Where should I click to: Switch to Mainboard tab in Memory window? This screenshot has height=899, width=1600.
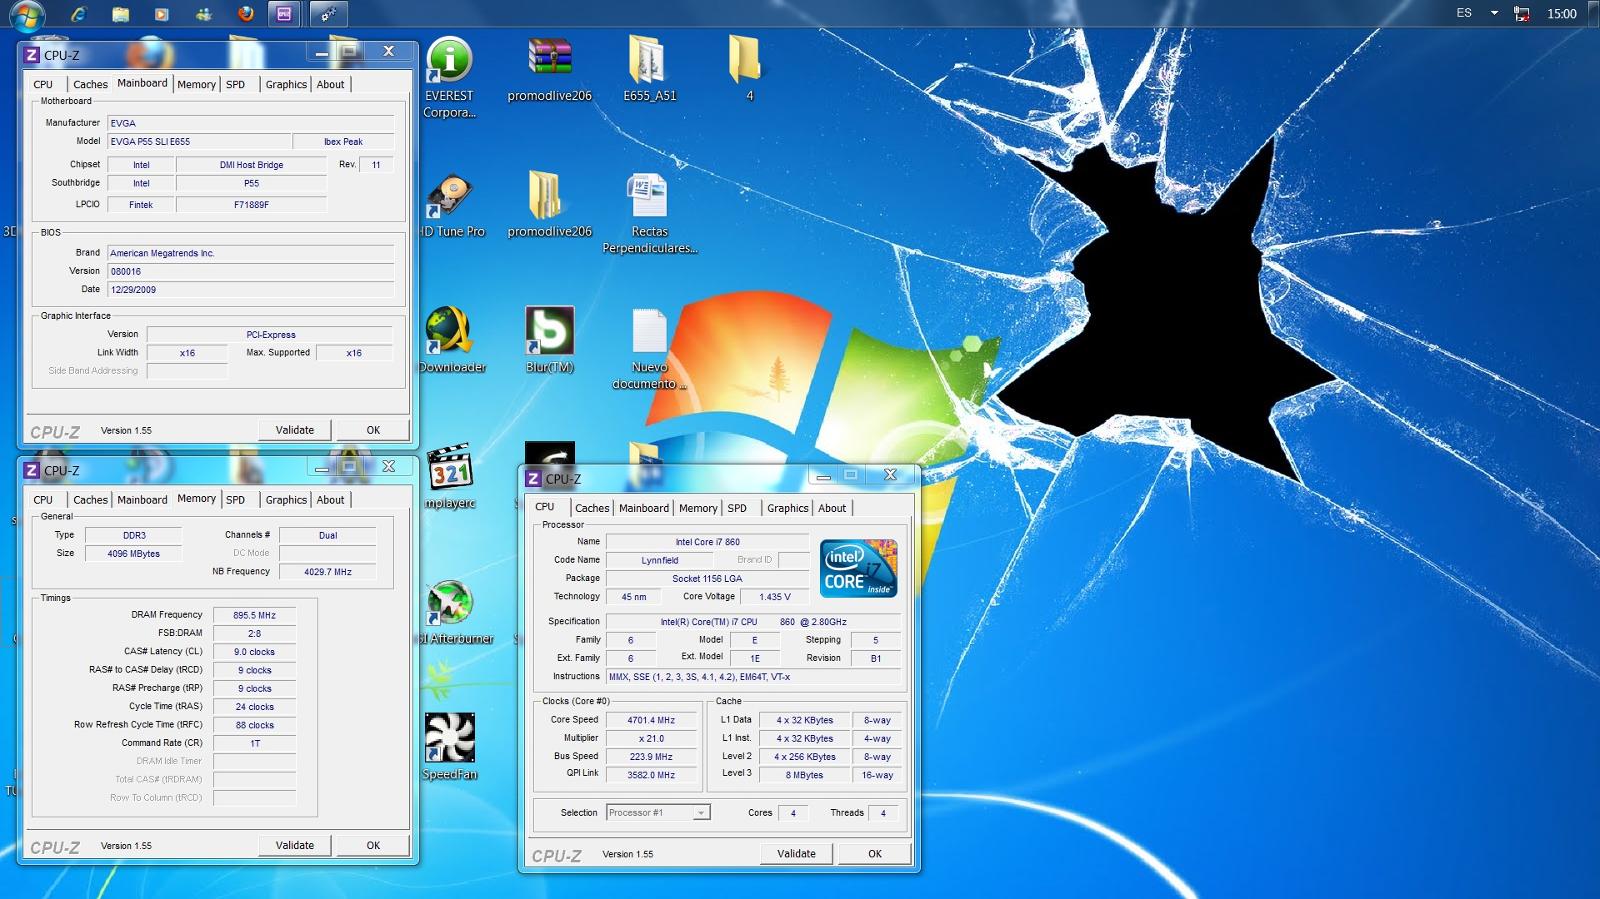tap(142, 499)
